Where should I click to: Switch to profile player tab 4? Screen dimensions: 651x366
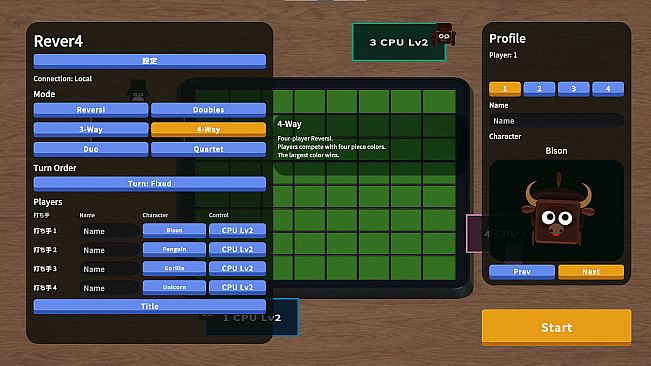click(608, 89)
